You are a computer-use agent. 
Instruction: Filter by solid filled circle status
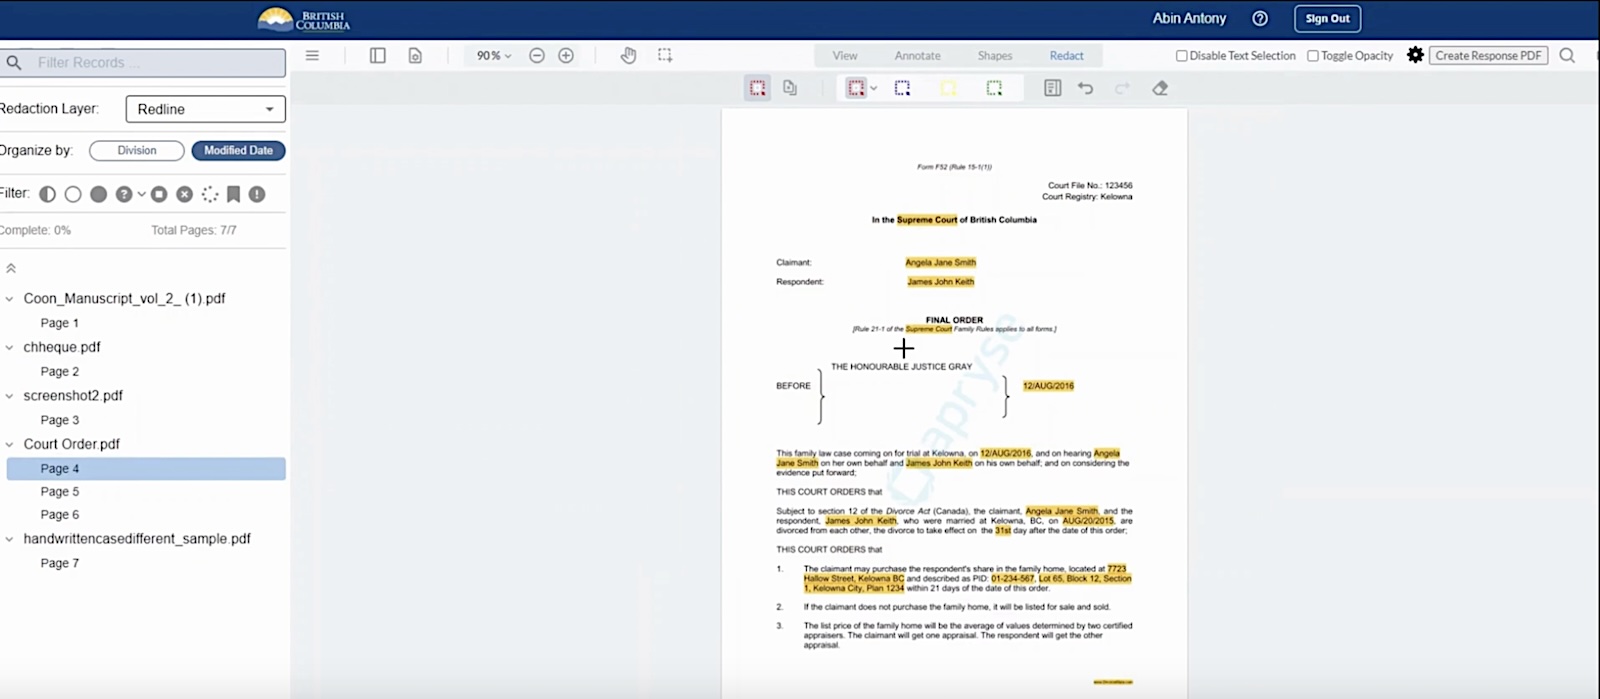(98, 194)
